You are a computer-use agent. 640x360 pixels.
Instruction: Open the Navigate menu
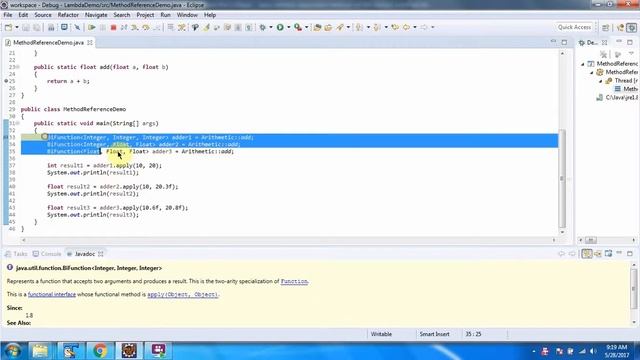(x=96, y=15)
